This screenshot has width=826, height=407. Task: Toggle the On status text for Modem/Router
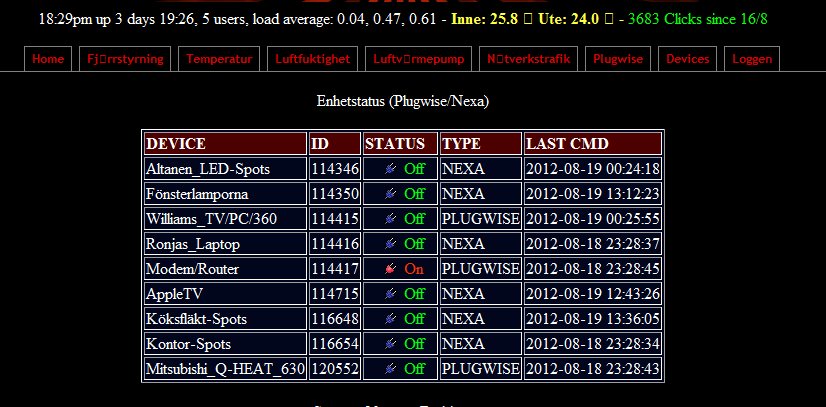[x=413, y=269]
